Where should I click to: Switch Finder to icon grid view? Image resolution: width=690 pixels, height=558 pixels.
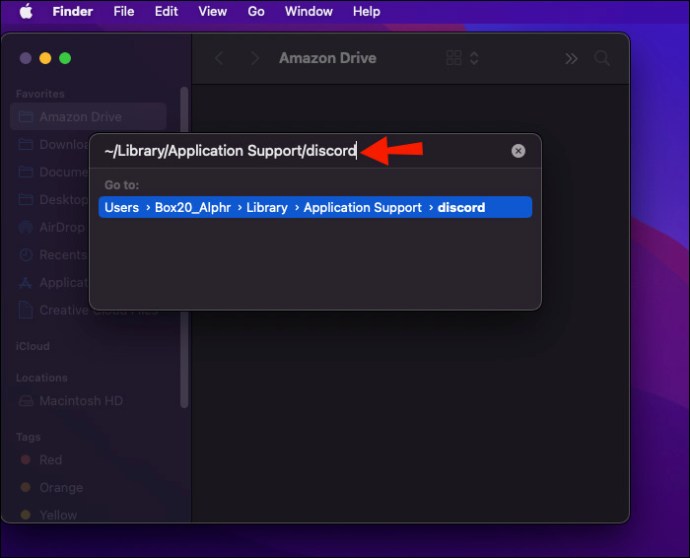coord(454,58)
